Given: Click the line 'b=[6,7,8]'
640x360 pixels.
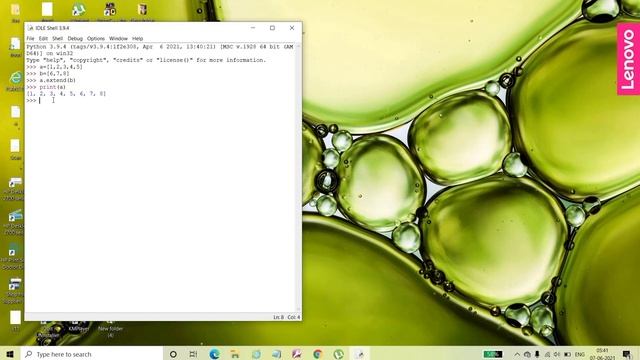Looking at the screenshot, I should (54, 73).
